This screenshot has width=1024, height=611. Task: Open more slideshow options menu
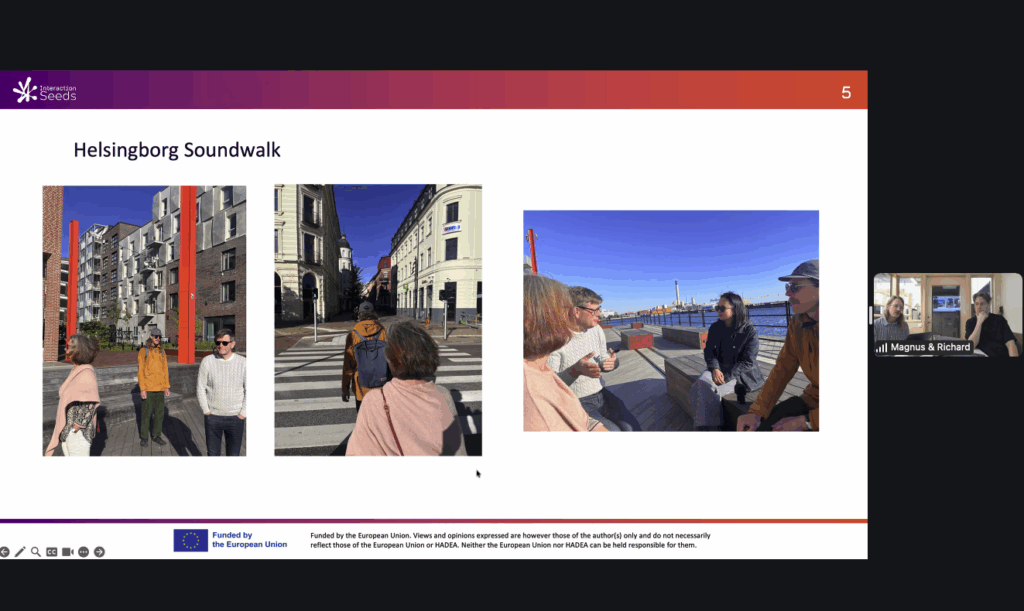pyautogui.click(x=84, y=552)
